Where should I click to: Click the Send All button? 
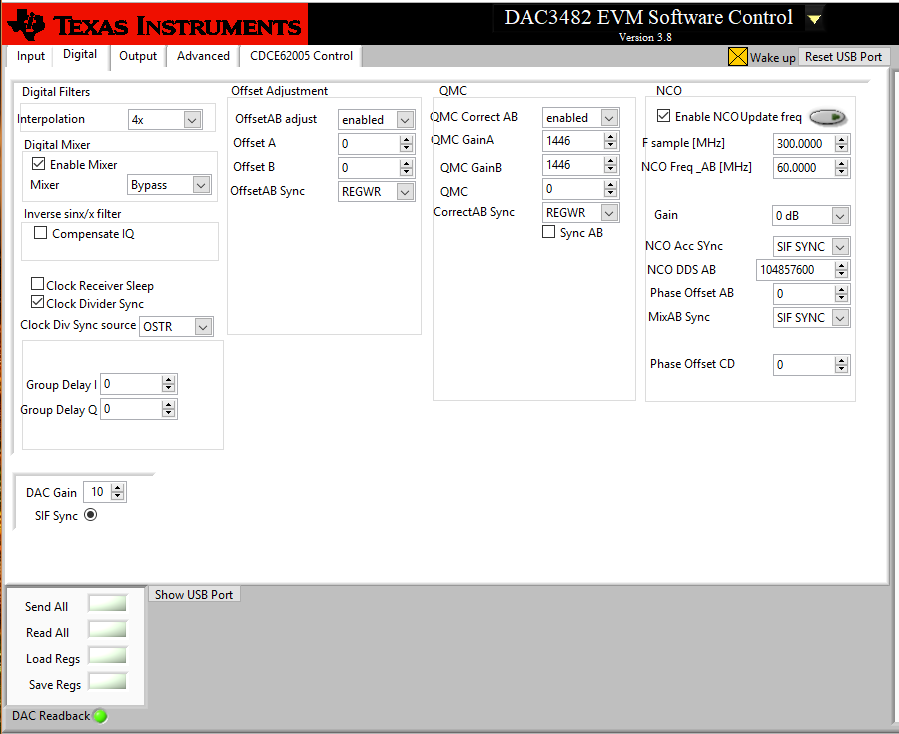coord(107,604)
